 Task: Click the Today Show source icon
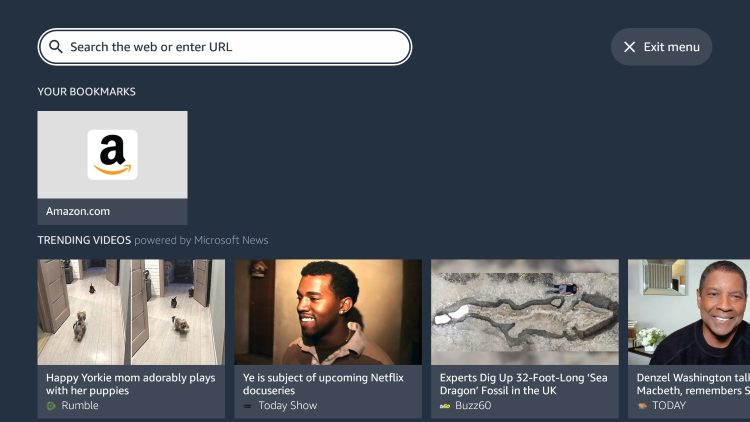coord(247,406)
